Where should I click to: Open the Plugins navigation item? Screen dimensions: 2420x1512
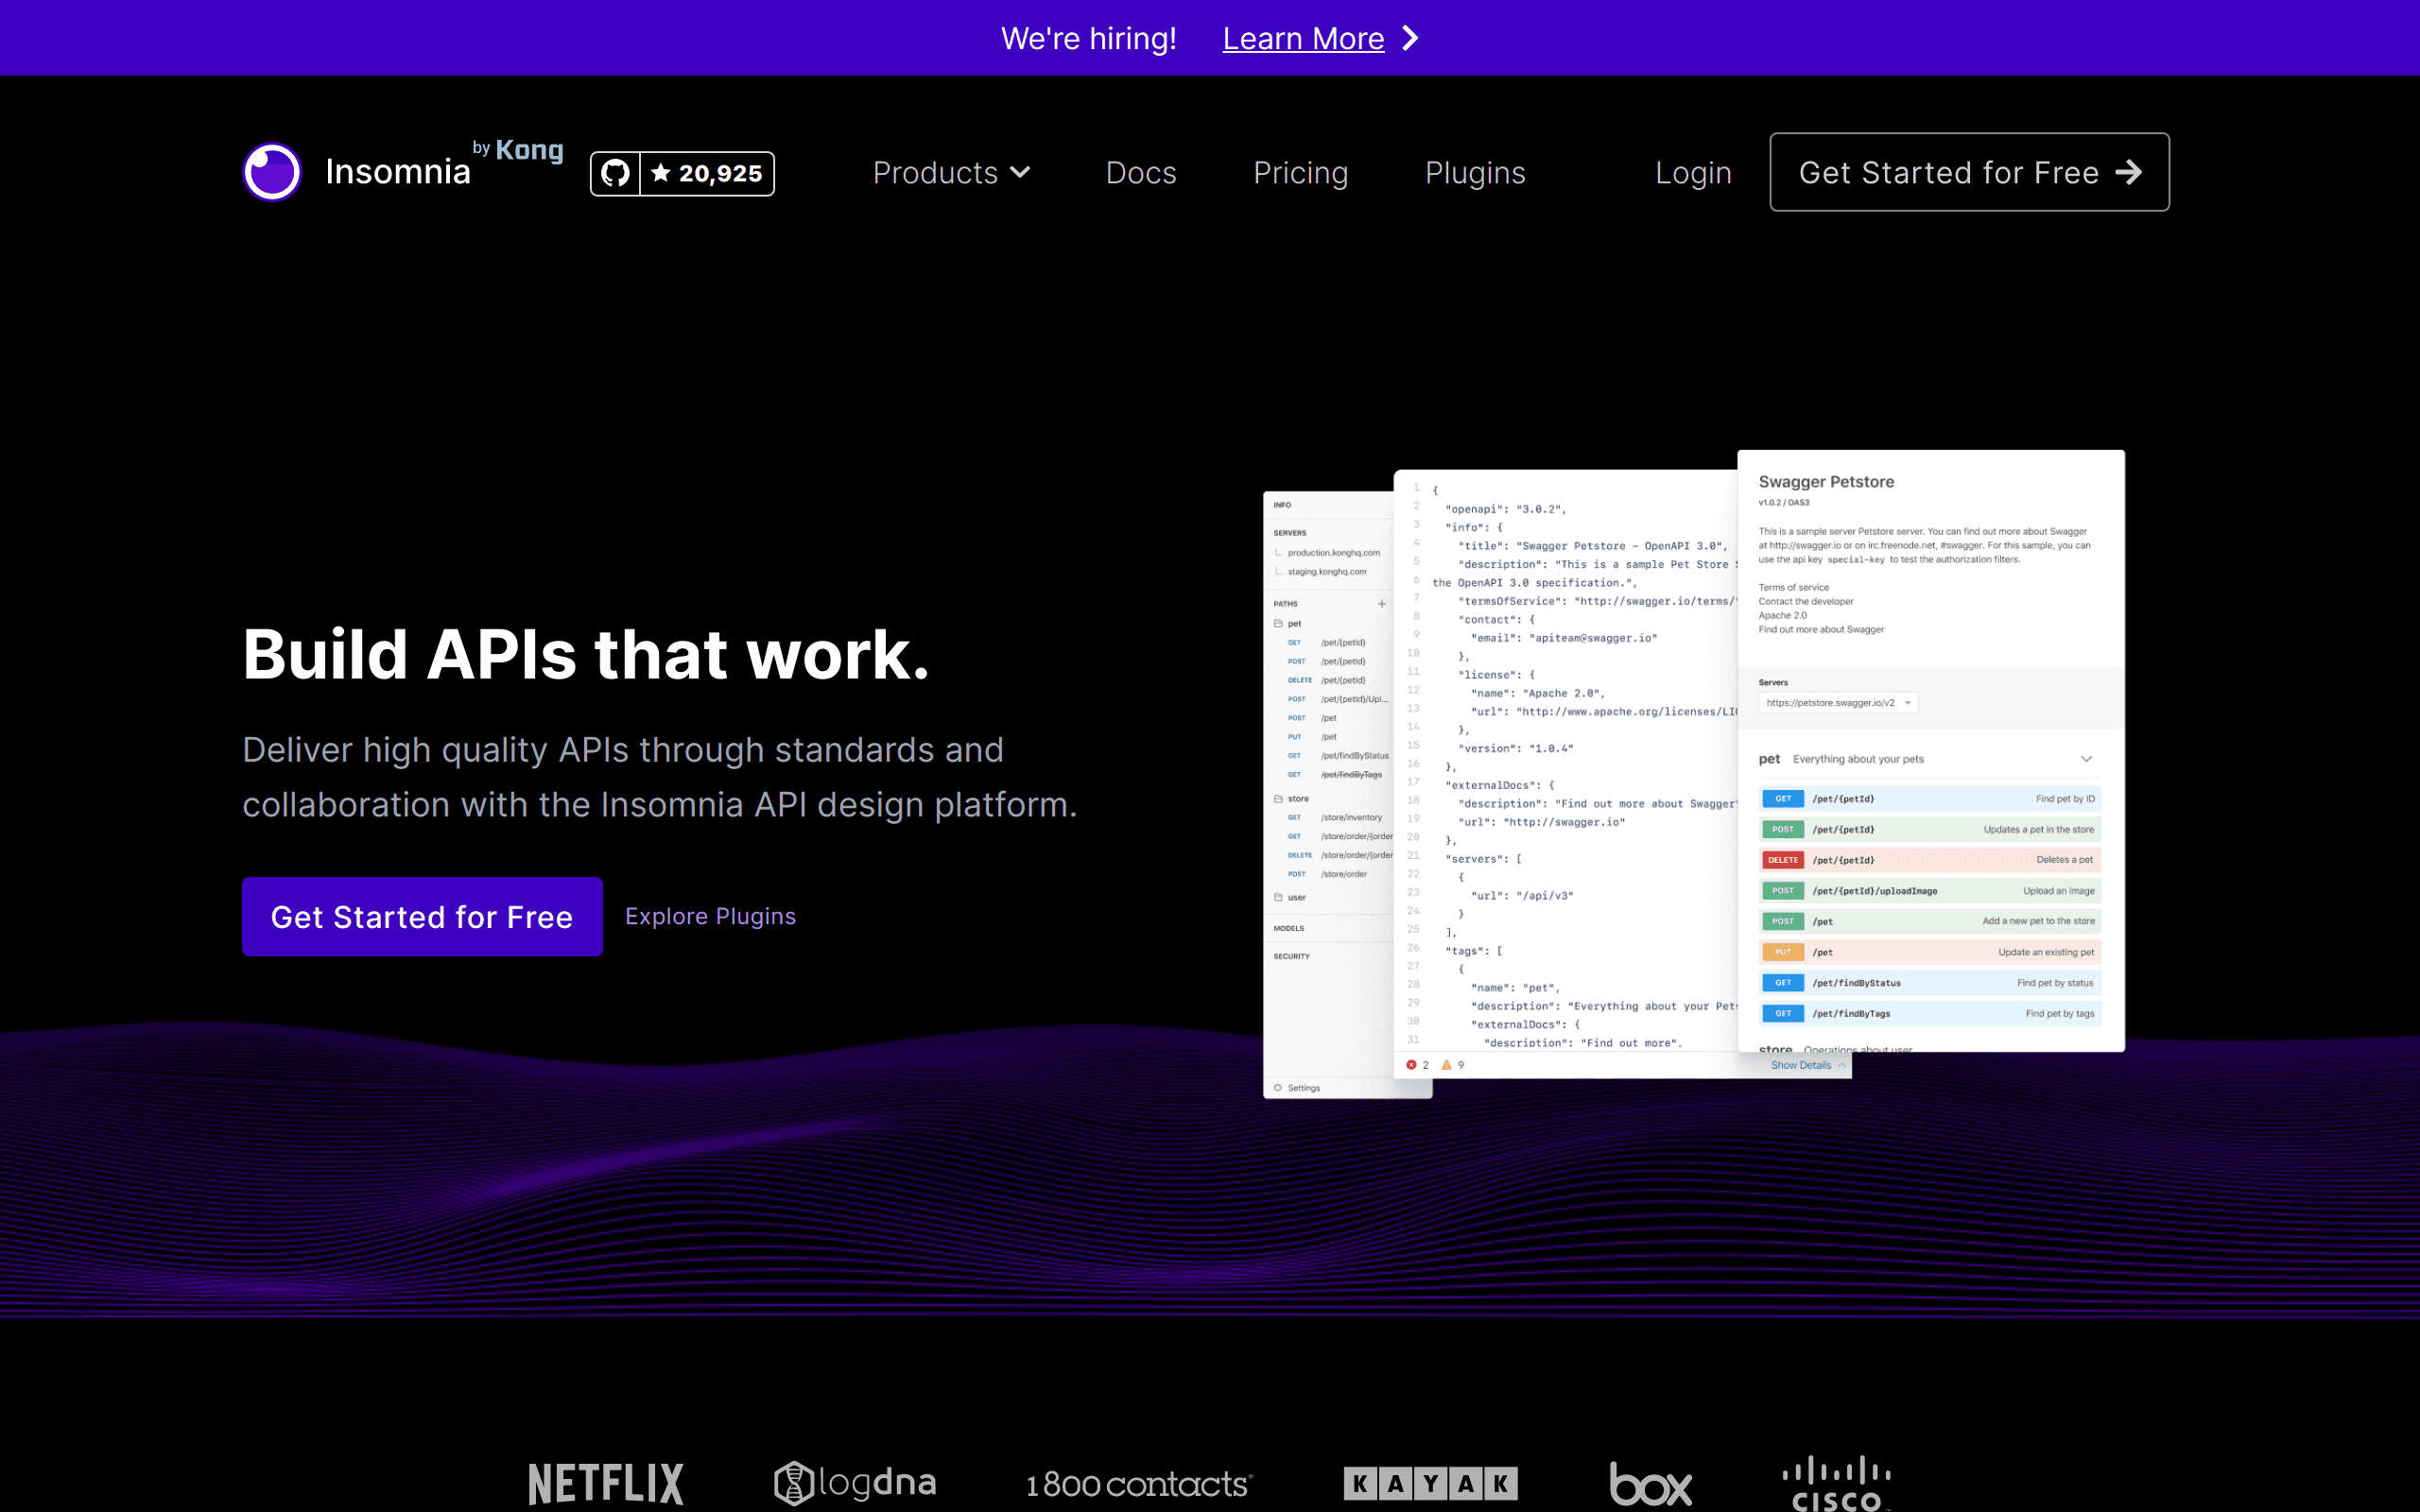point(1475,173)
